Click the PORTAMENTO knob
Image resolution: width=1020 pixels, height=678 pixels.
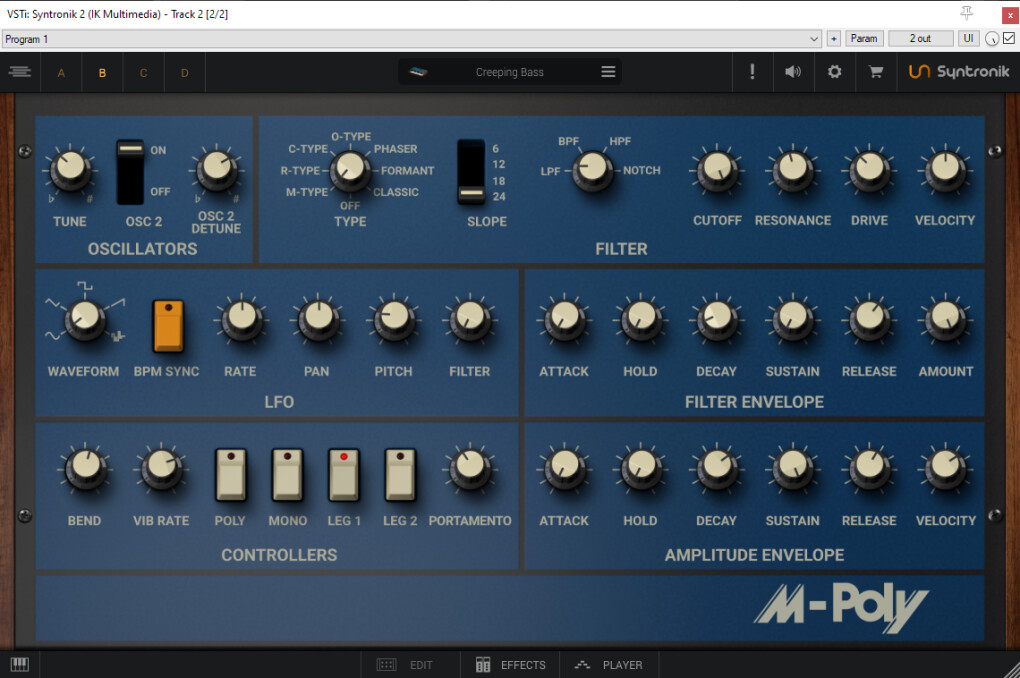470,468
